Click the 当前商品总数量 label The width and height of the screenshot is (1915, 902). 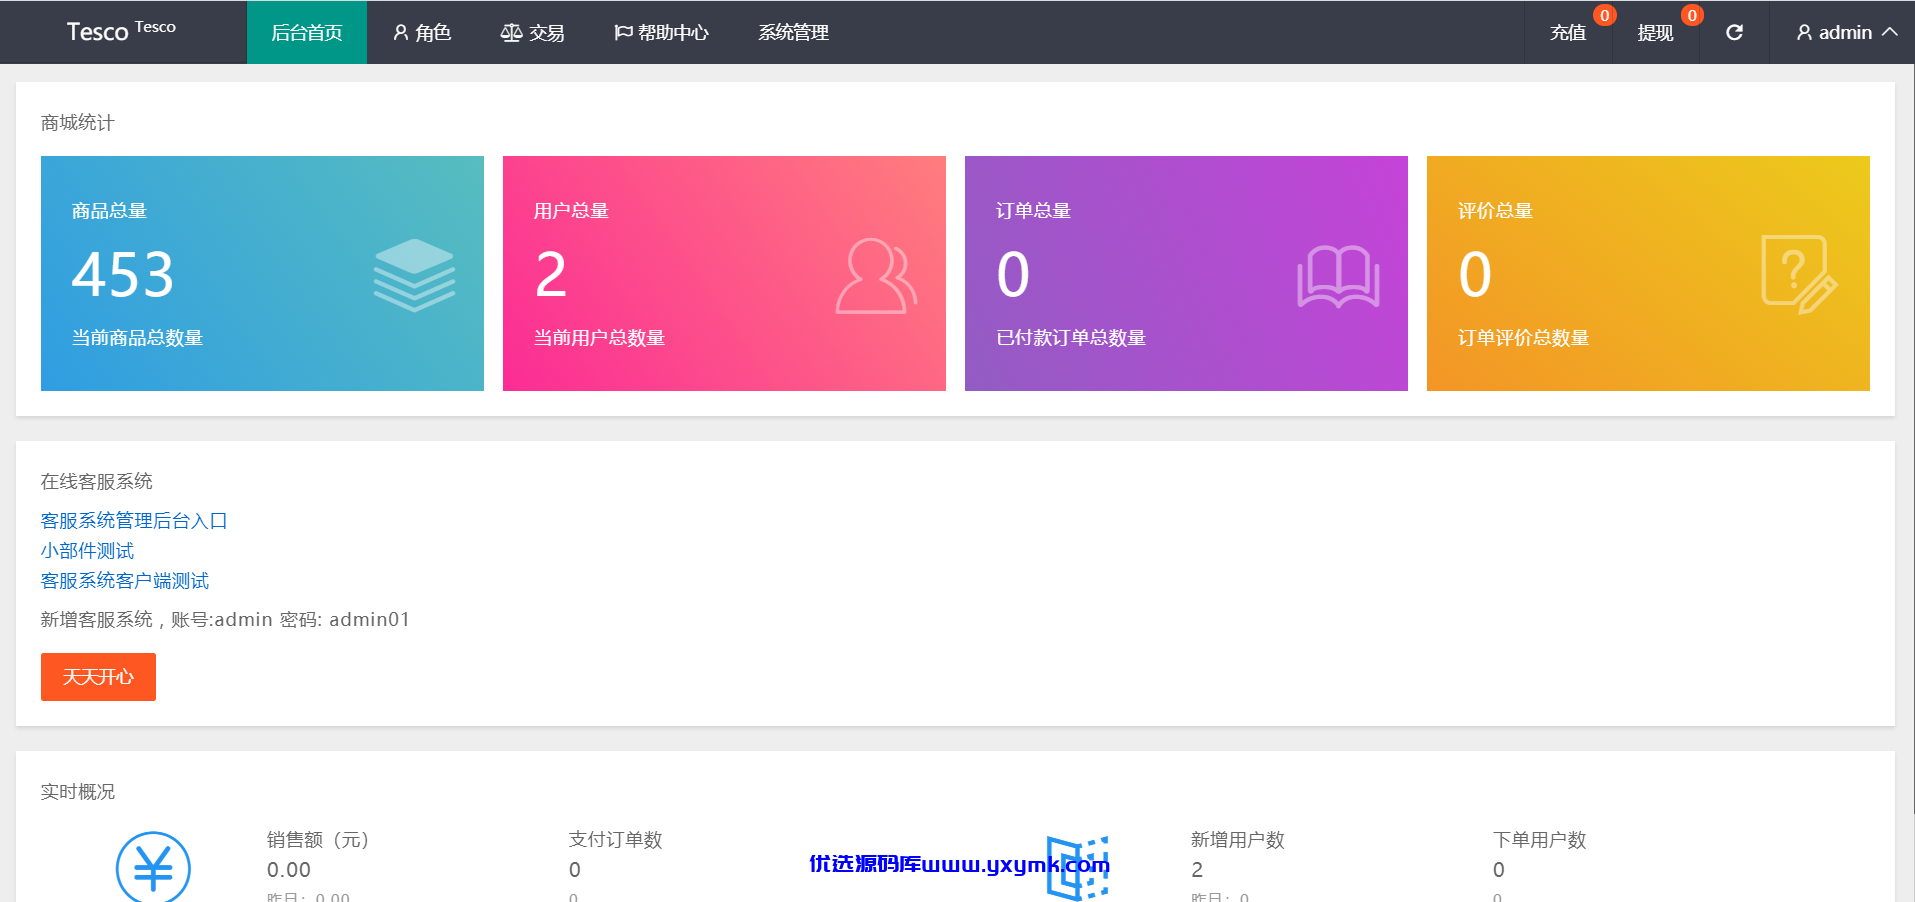click(137, 338)
